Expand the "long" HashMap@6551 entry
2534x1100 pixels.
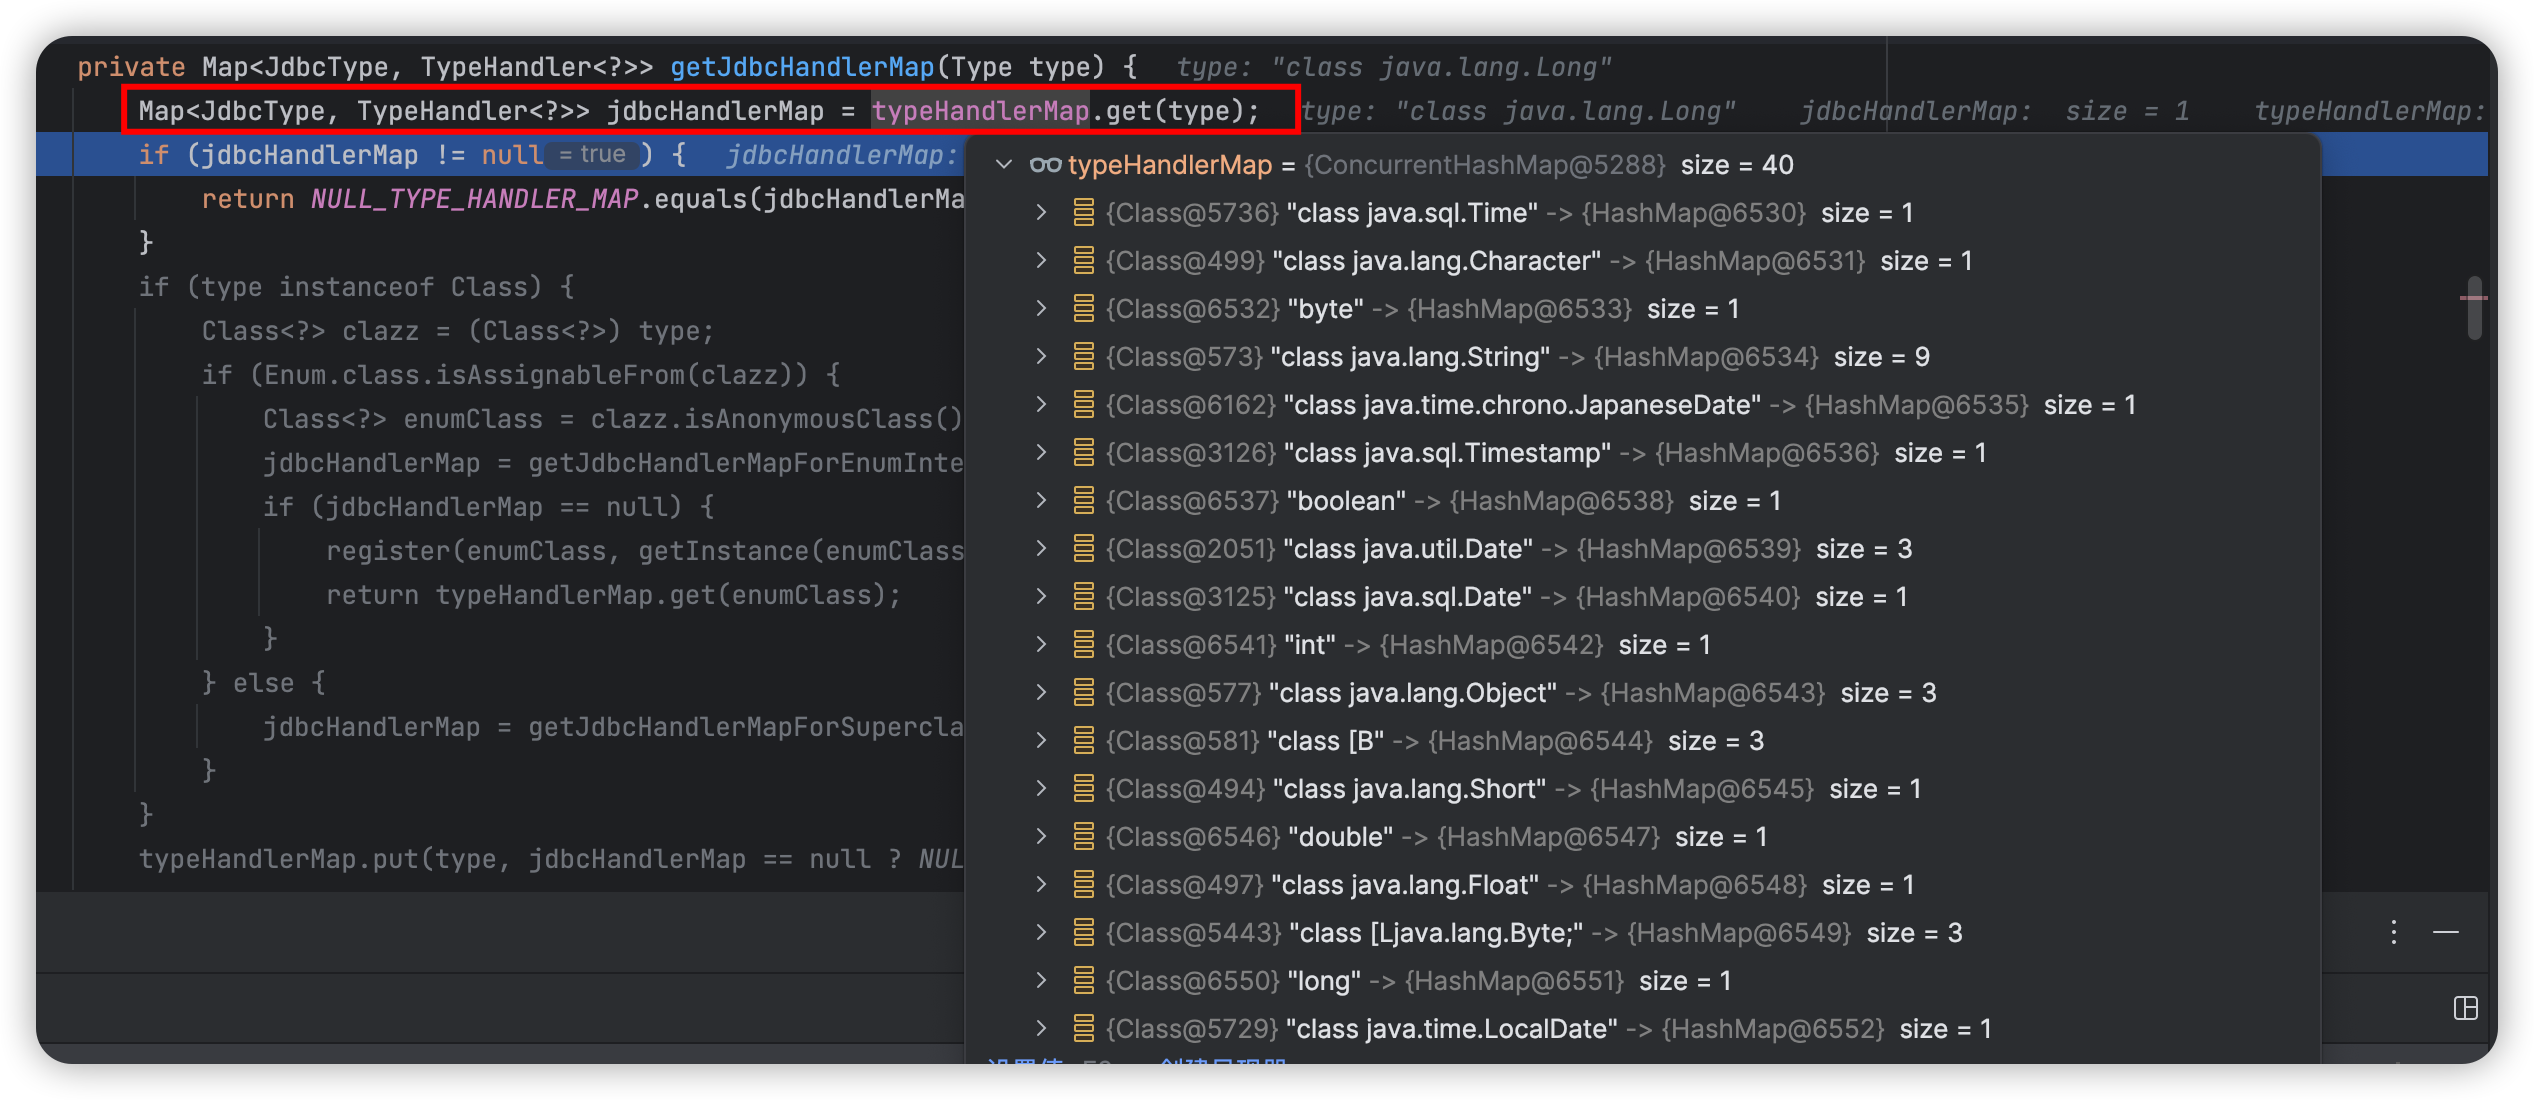point(1041,981)
